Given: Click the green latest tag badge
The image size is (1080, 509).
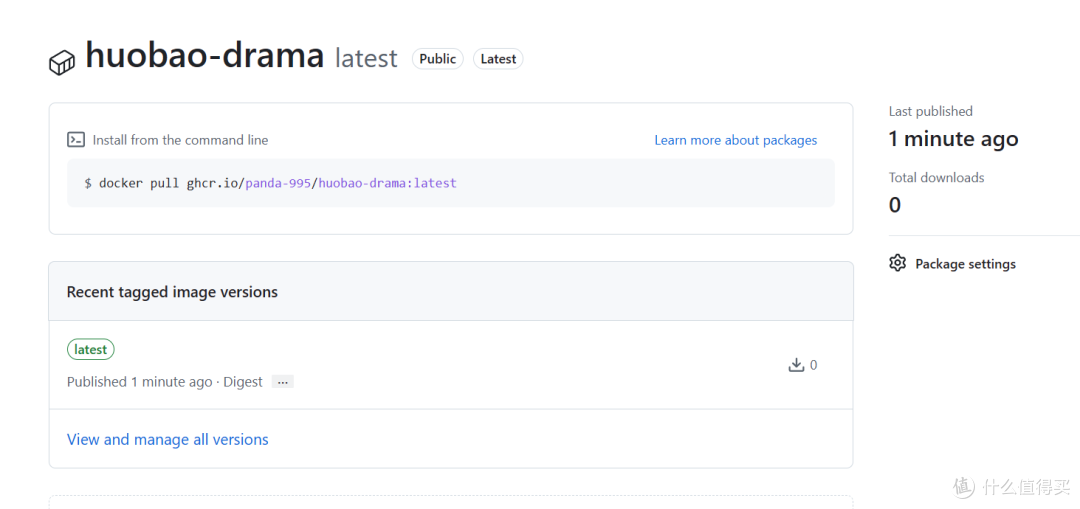Looking at the screenshot, I should coord(90,350).
